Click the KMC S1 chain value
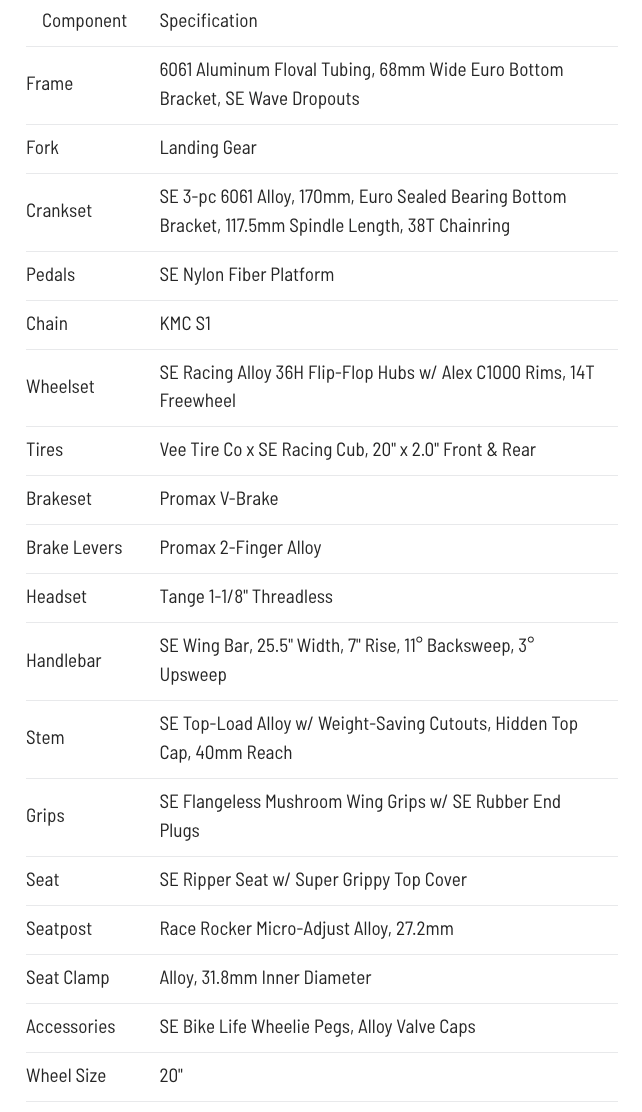 pos(185,324)
